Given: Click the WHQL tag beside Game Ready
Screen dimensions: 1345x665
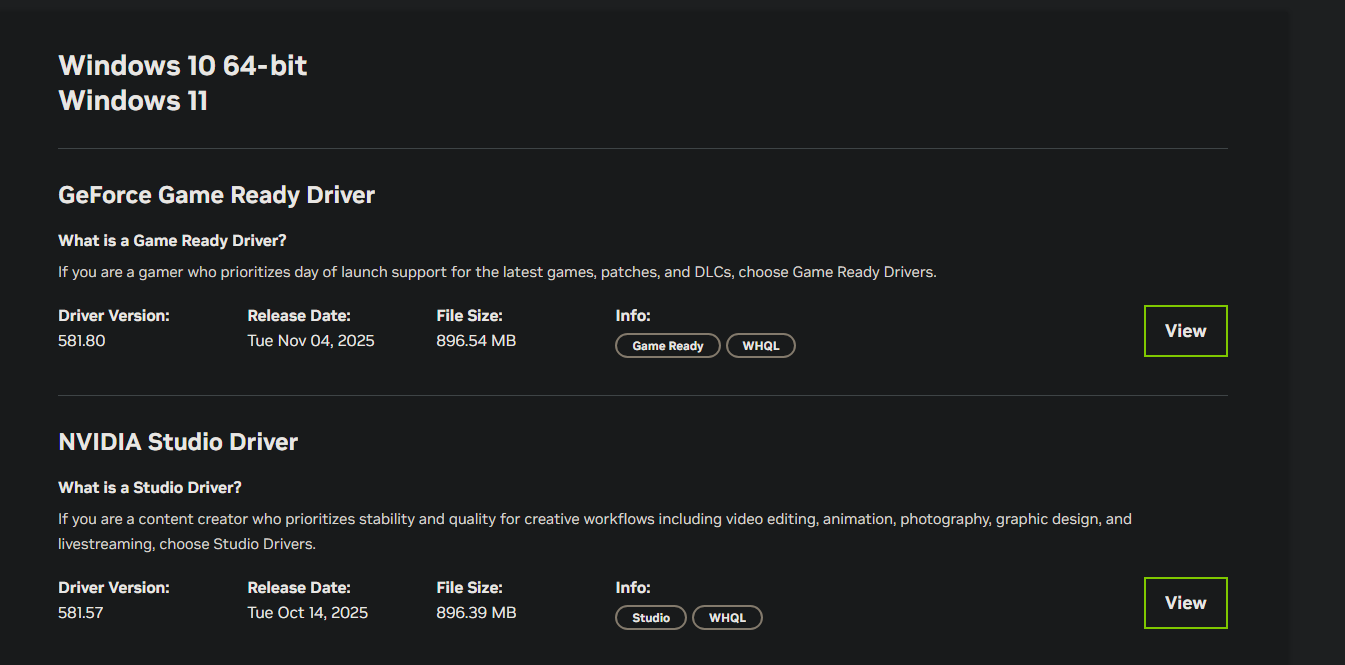Looking at the screenshot, I should 761,346.
